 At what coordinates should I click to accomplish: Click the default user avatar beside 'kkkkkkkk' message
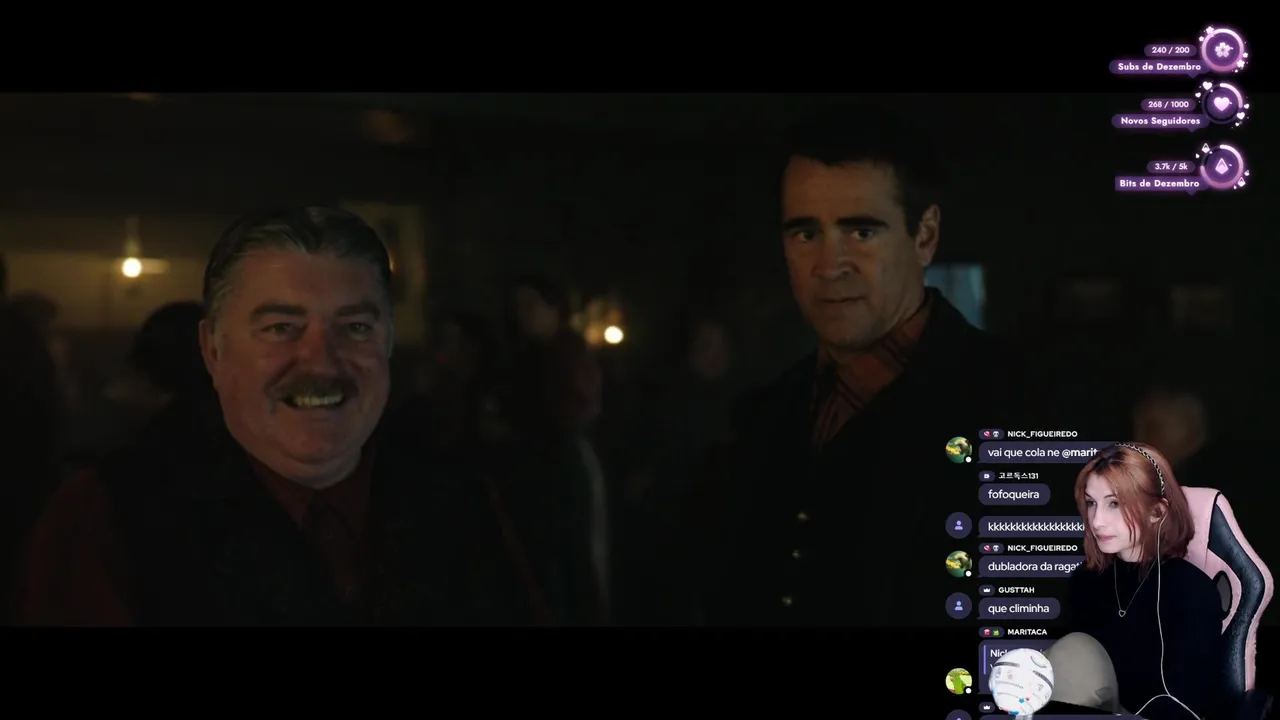pyautogui.click(x=958, y=524)
